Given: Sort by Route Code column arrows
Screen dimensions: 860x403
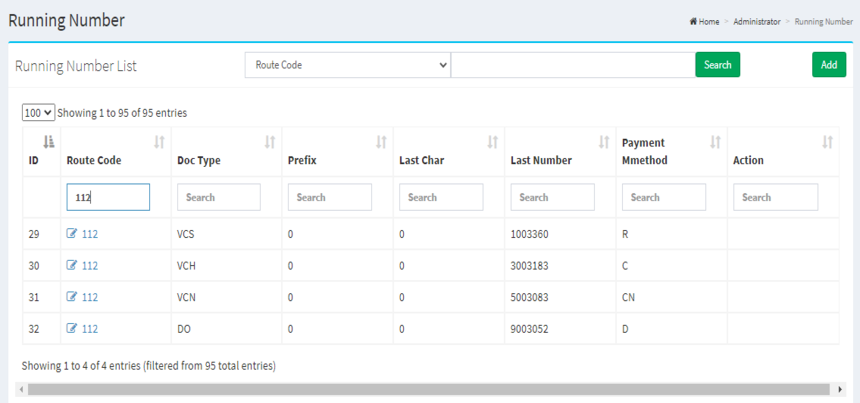Looking at the screenshot, I should [x=159, y=143].
